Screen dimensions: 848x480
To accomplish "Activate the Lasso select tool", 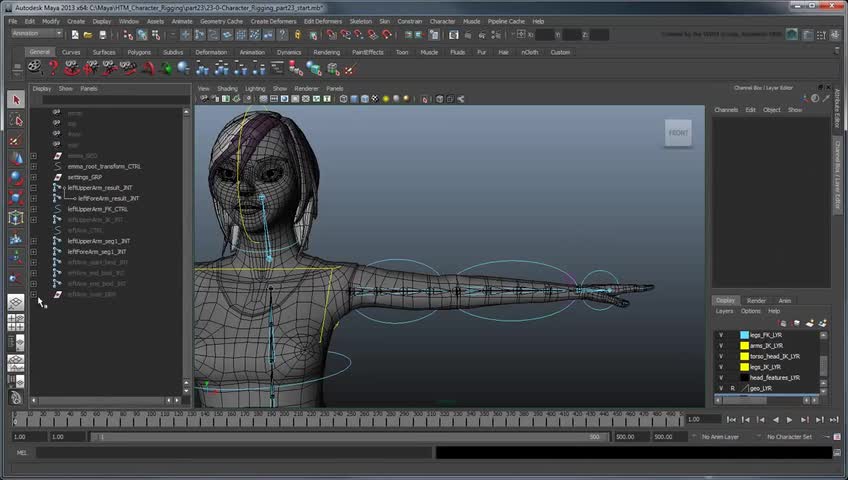I will [x=16, y=120].
